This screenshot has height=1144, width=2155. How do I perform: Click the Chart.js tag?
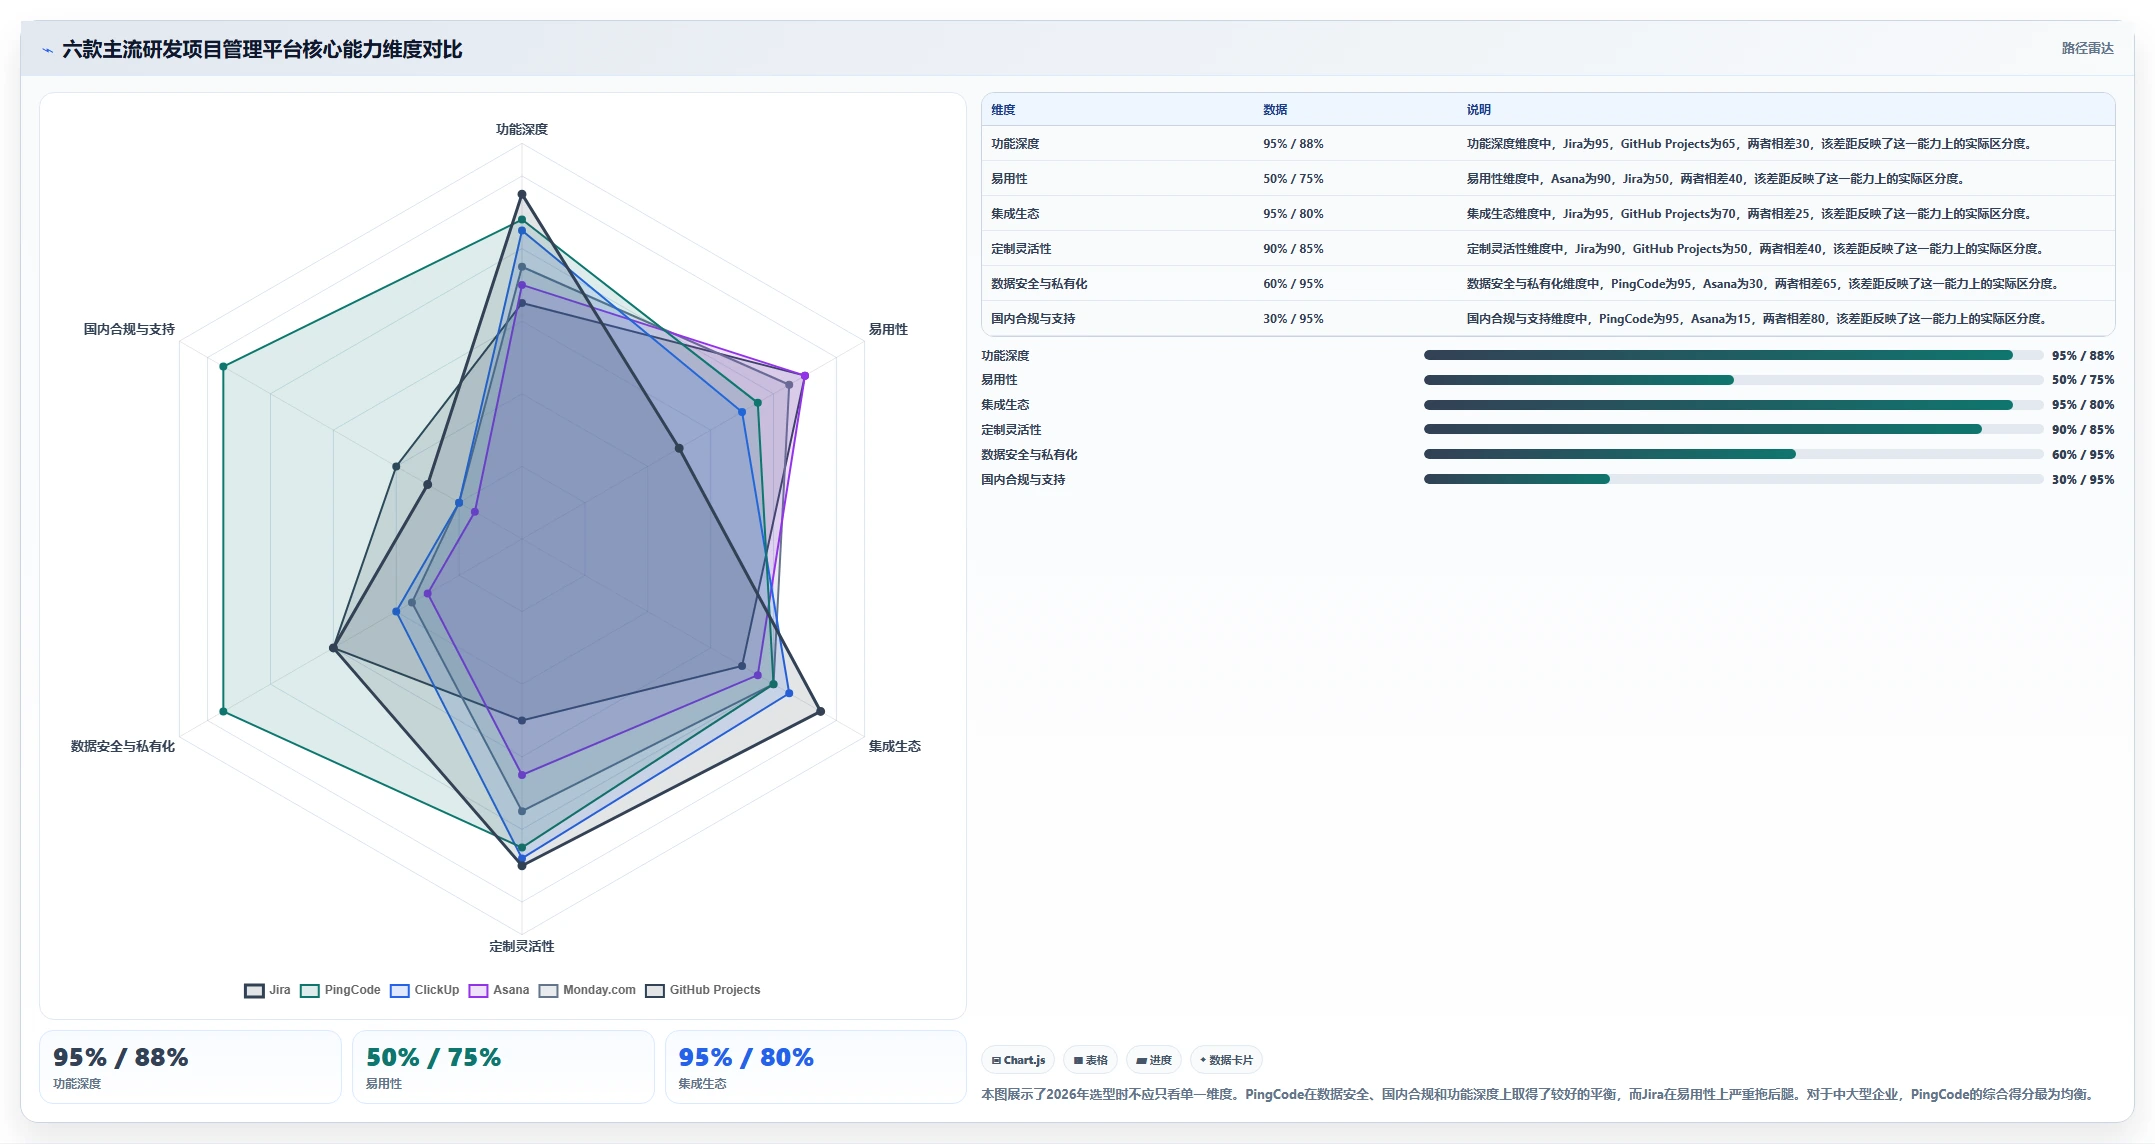pyautogui.click(x=1018, y=1060)
